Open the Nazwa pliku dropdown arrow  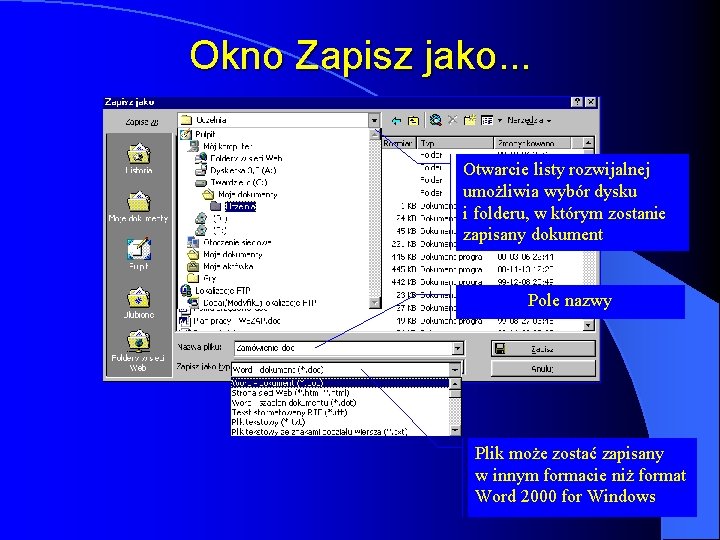457,349
